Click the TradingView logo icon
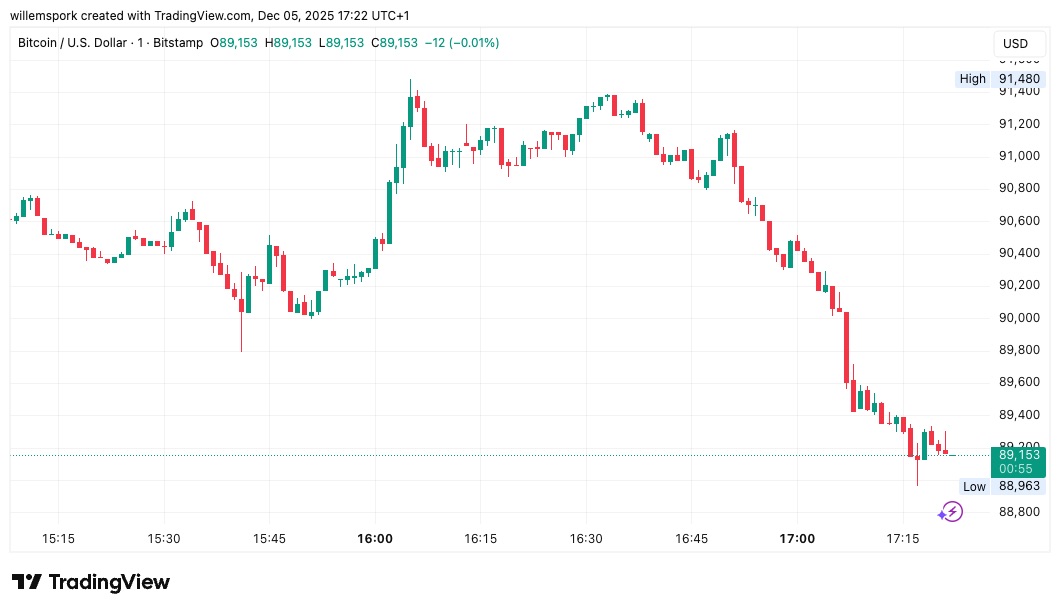1060x612 pixels. (26, 582)
